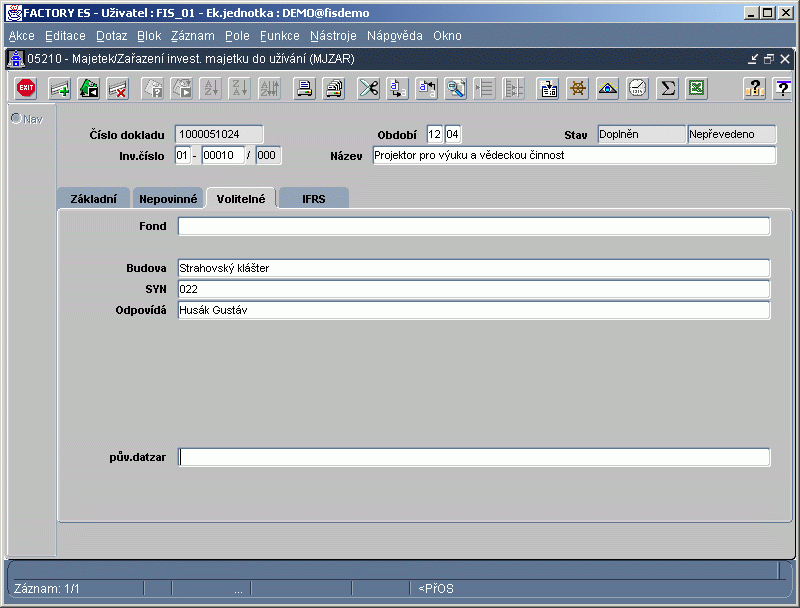Screen dimensions: 800x608
Task: Click the custom sort A/Z bars icon
Action: click(270, 88)
